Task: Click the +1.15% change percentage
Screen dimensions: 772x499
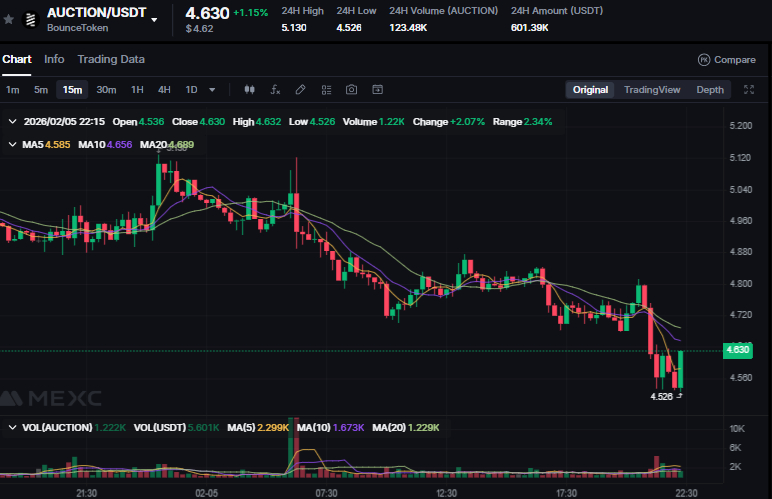Action: 251,13
